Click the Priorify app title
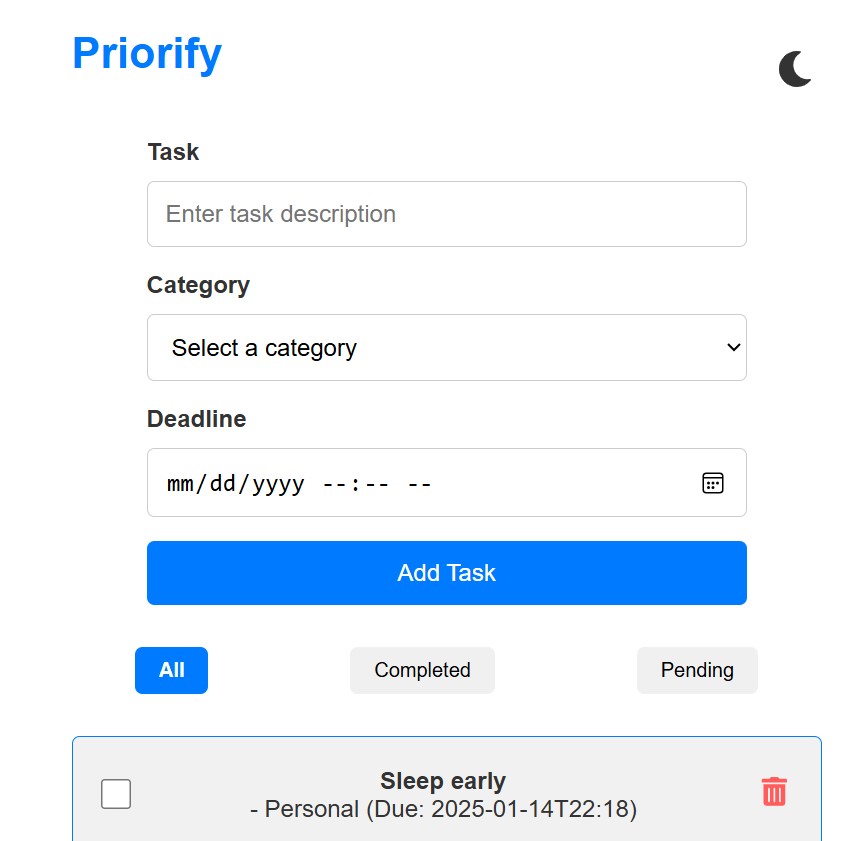Image resolution: width=861 pixels, height=841 pixels. tap(147, 53)
